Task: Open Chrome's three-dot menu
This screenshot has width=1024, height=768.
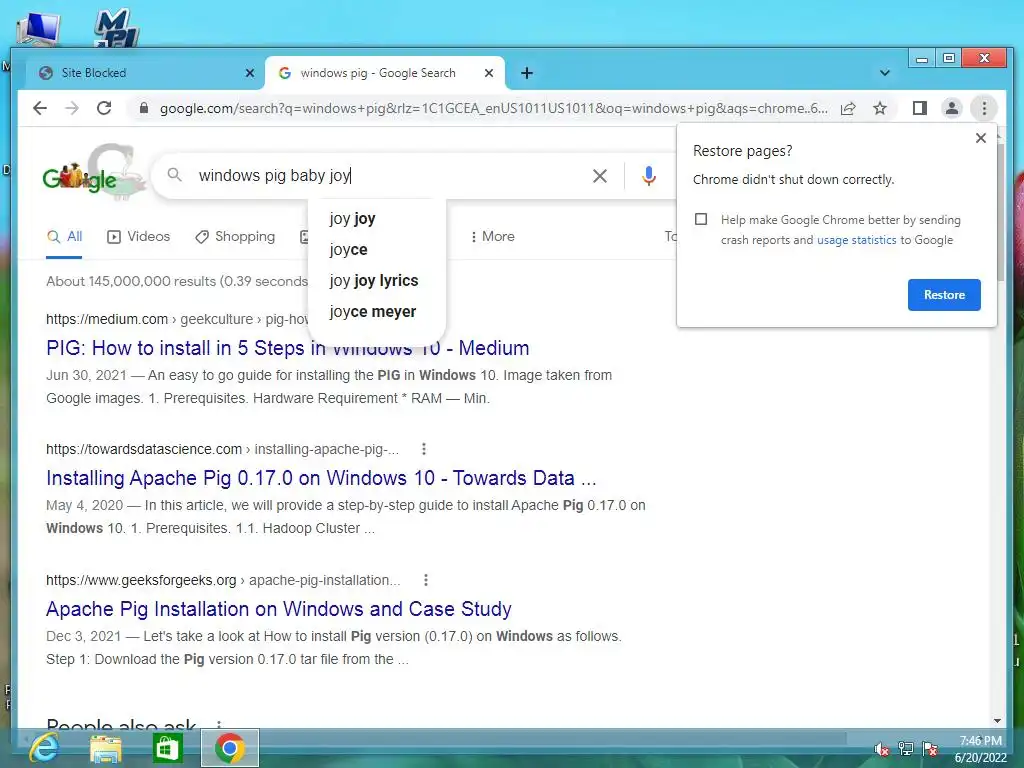Action: (x=984, y=108)
